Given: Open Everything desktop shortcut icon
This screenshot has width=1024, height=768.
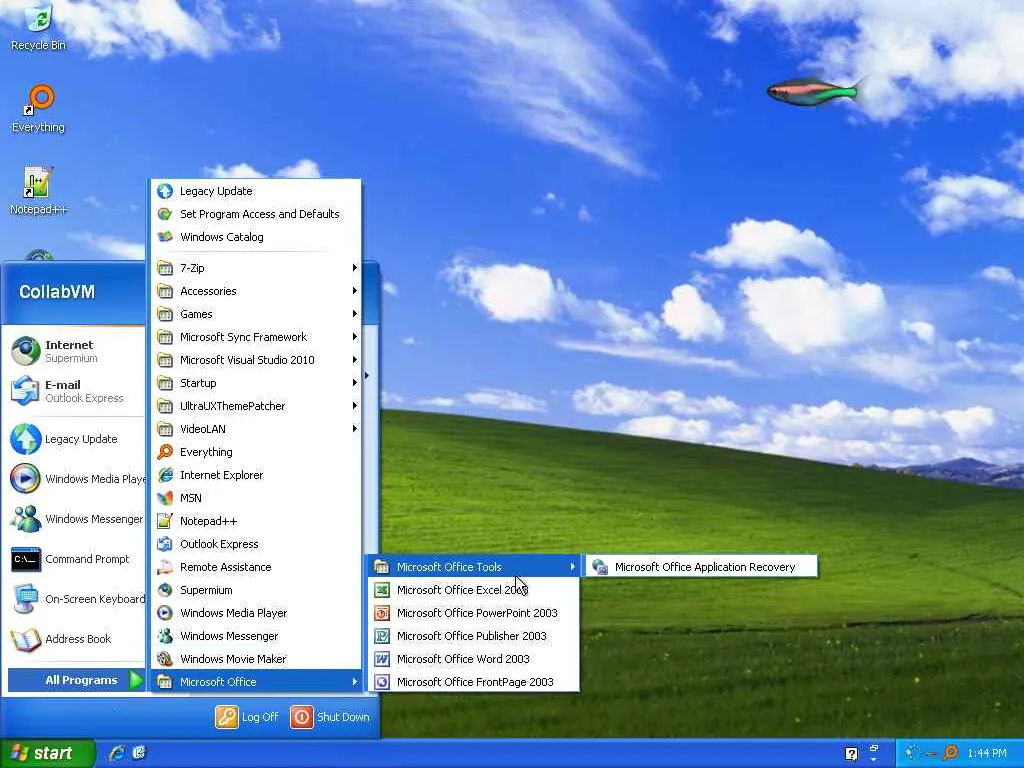Looking at the screenshot, I should [x=38, y=108].
